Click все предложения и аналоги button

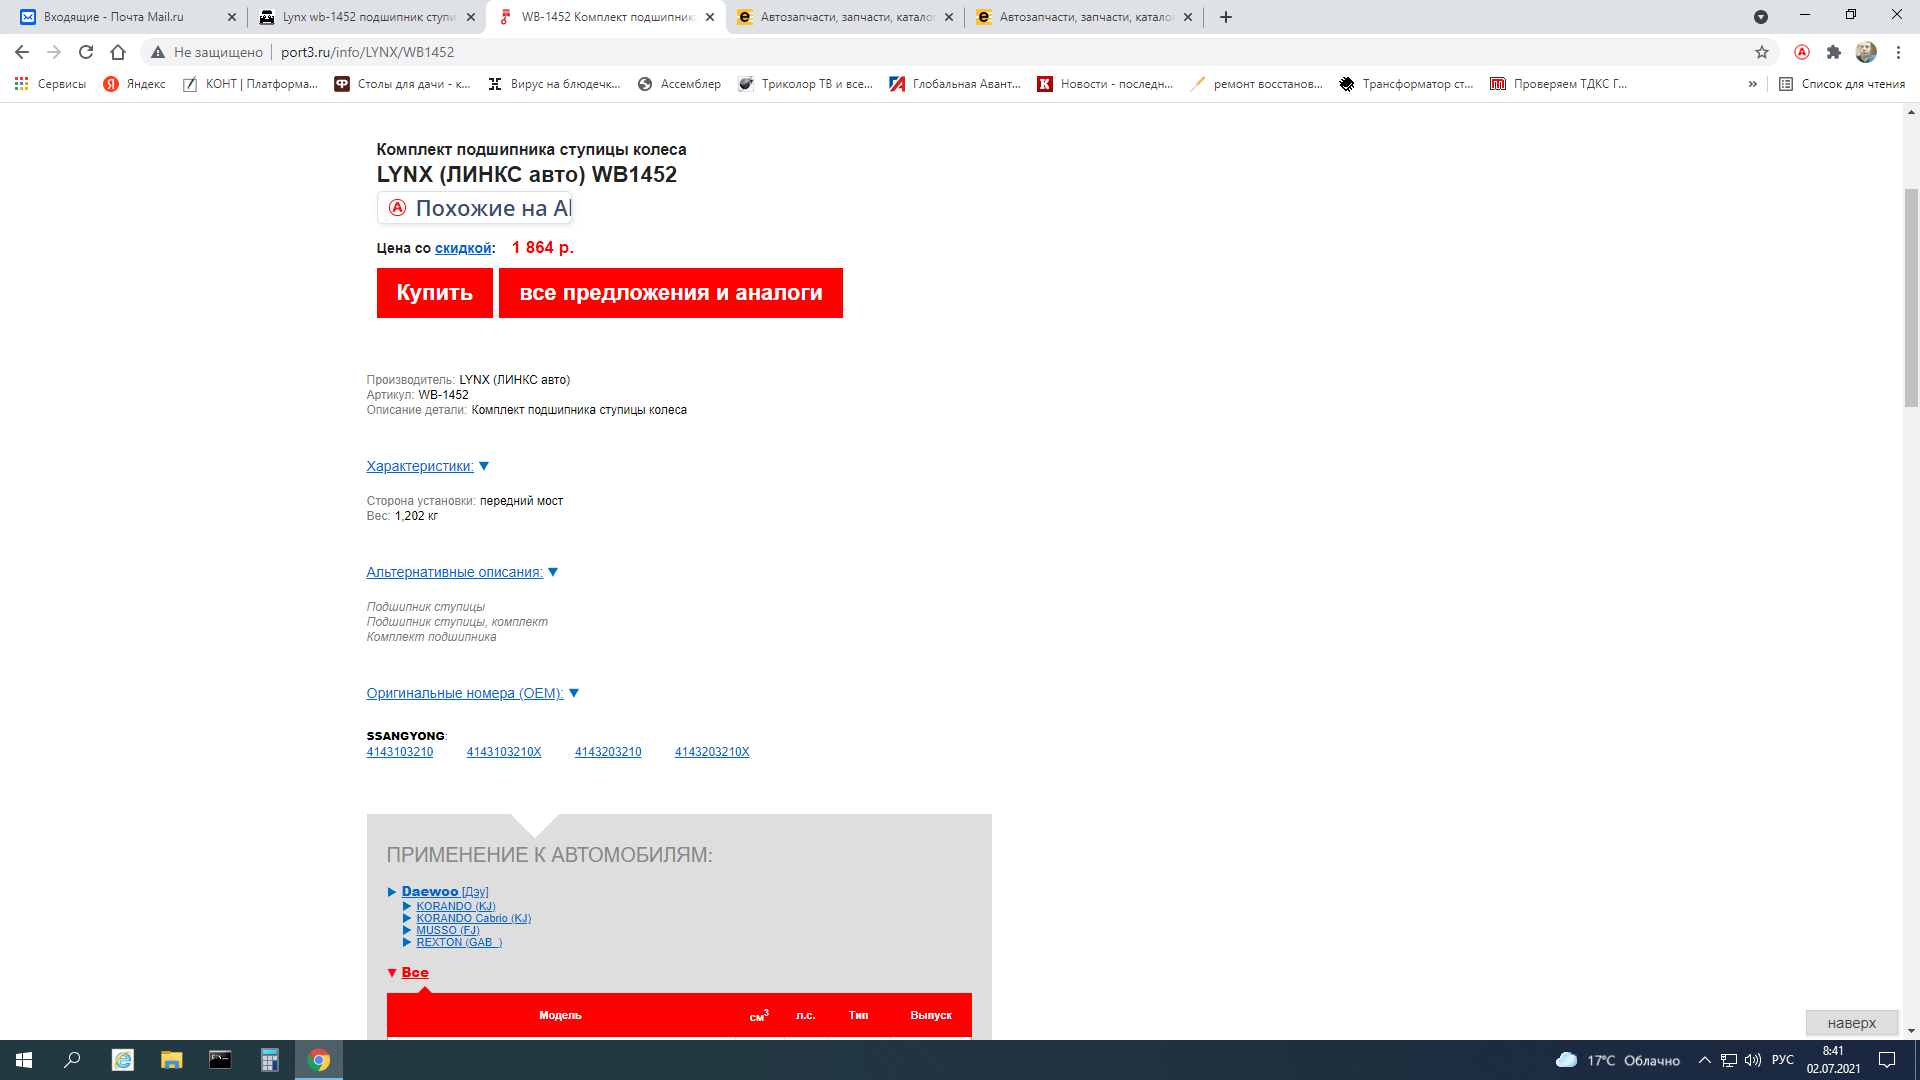[671, 293]
